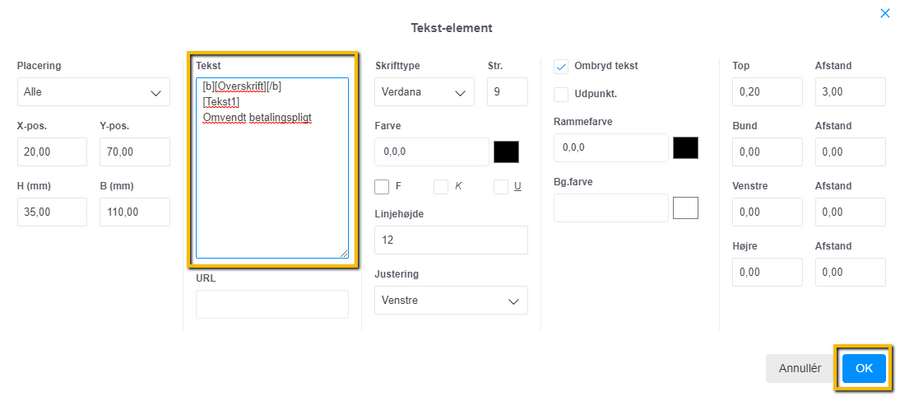Open the white Bg.farve color swatch
Image resolution: width=900 pixels, height=406 pixels.
pyautogui.click(x=685, y=208)
